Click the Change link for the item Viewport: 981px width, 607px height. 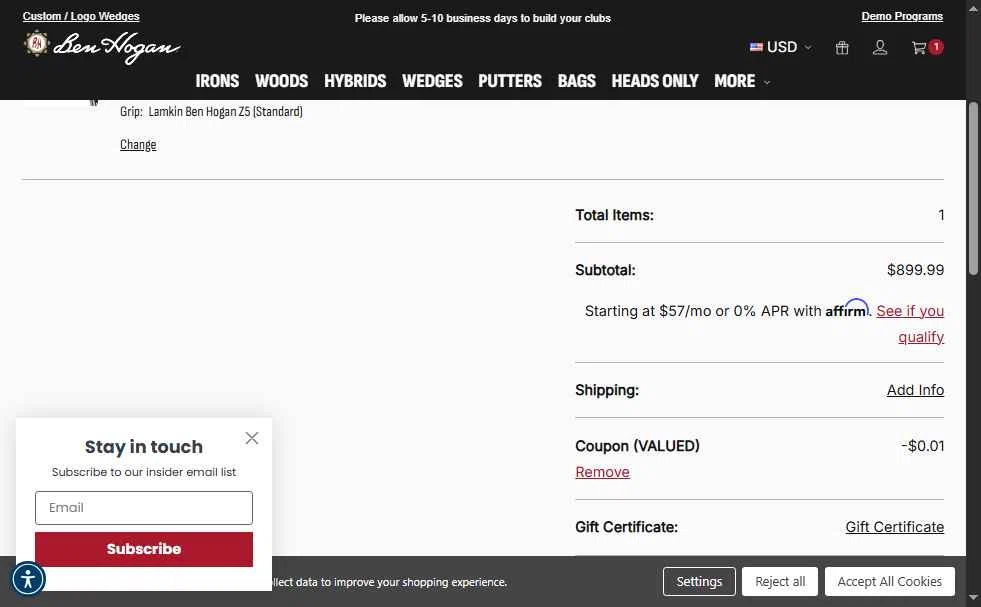pyautogui.click(x=138, y=145)
